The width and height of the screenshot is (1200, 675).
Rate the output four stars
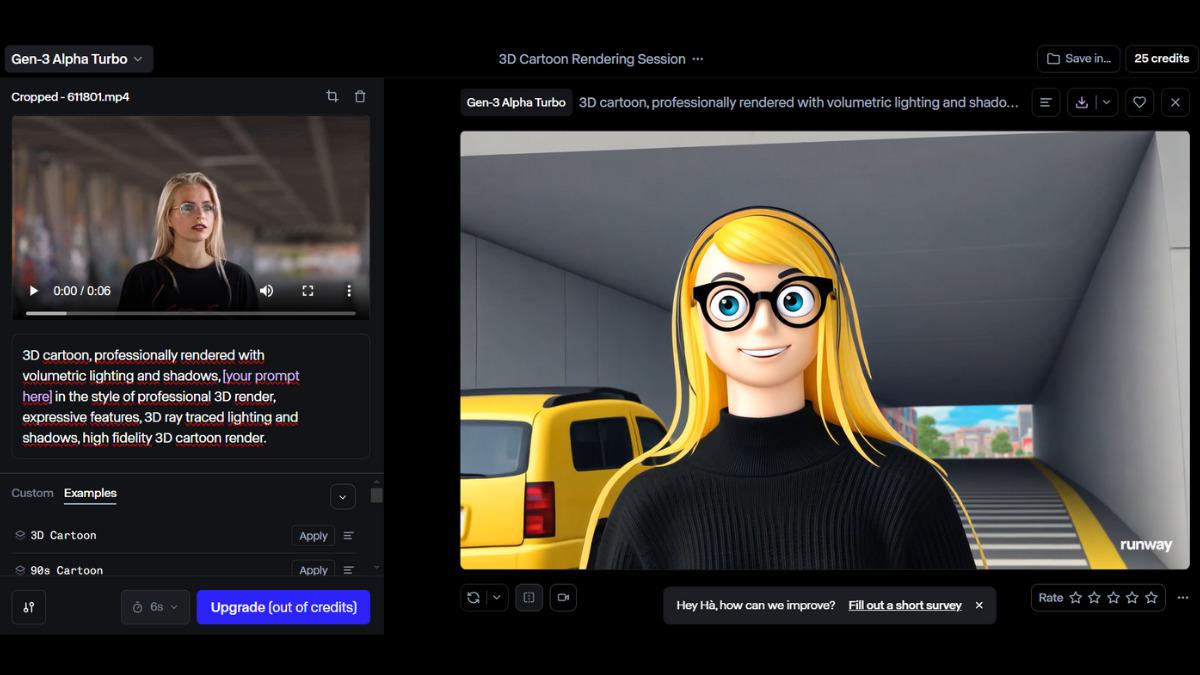pos(1132,598)
